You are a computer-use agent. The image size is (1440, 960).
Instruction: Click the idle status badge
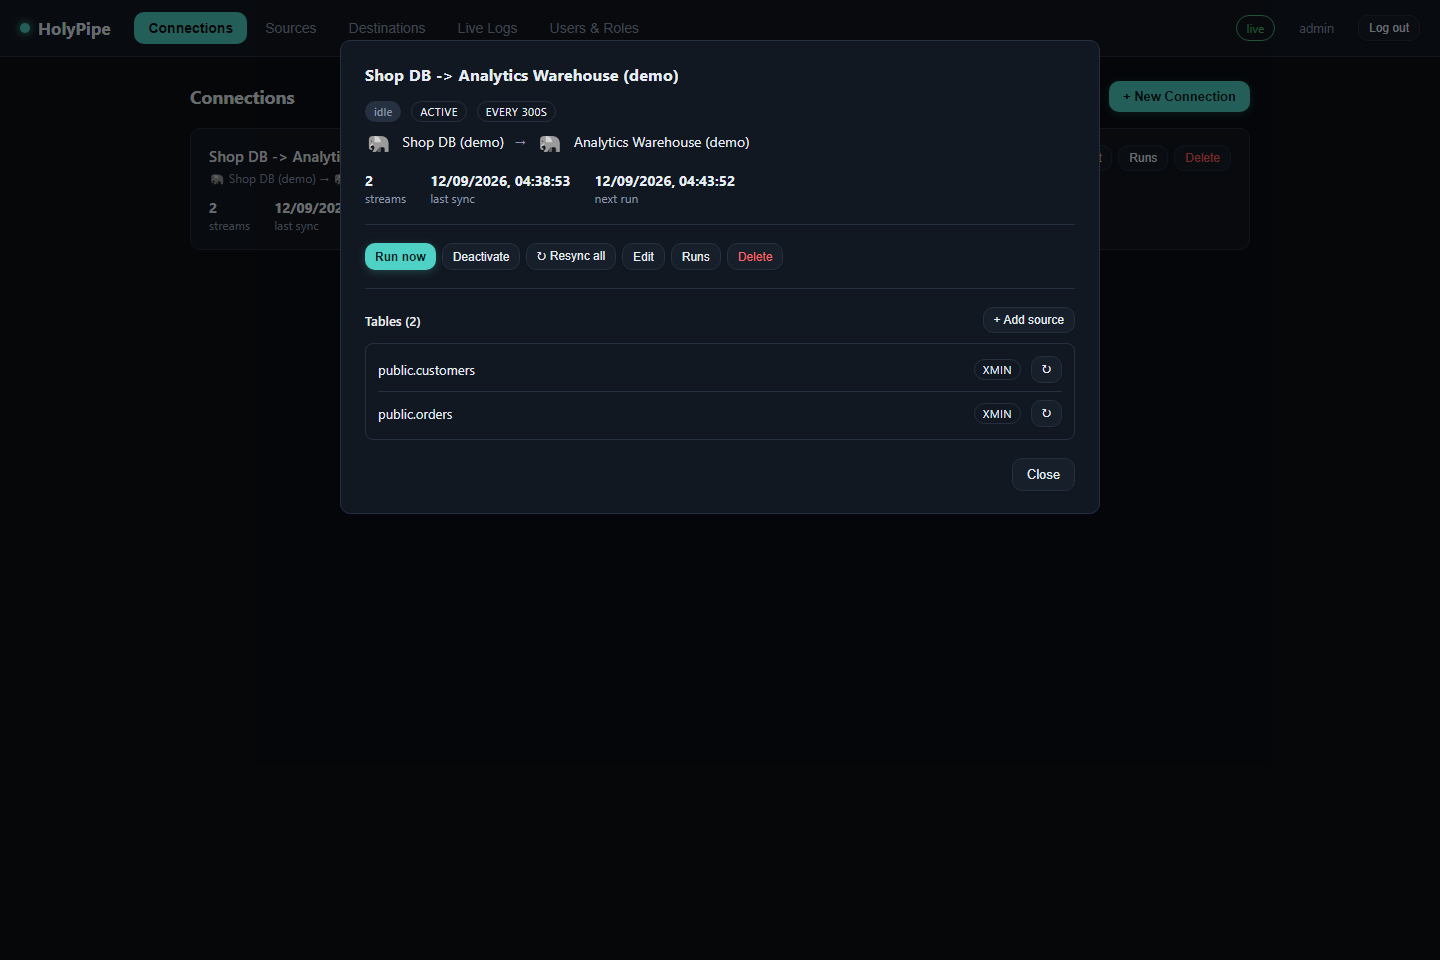click(383, 112)
